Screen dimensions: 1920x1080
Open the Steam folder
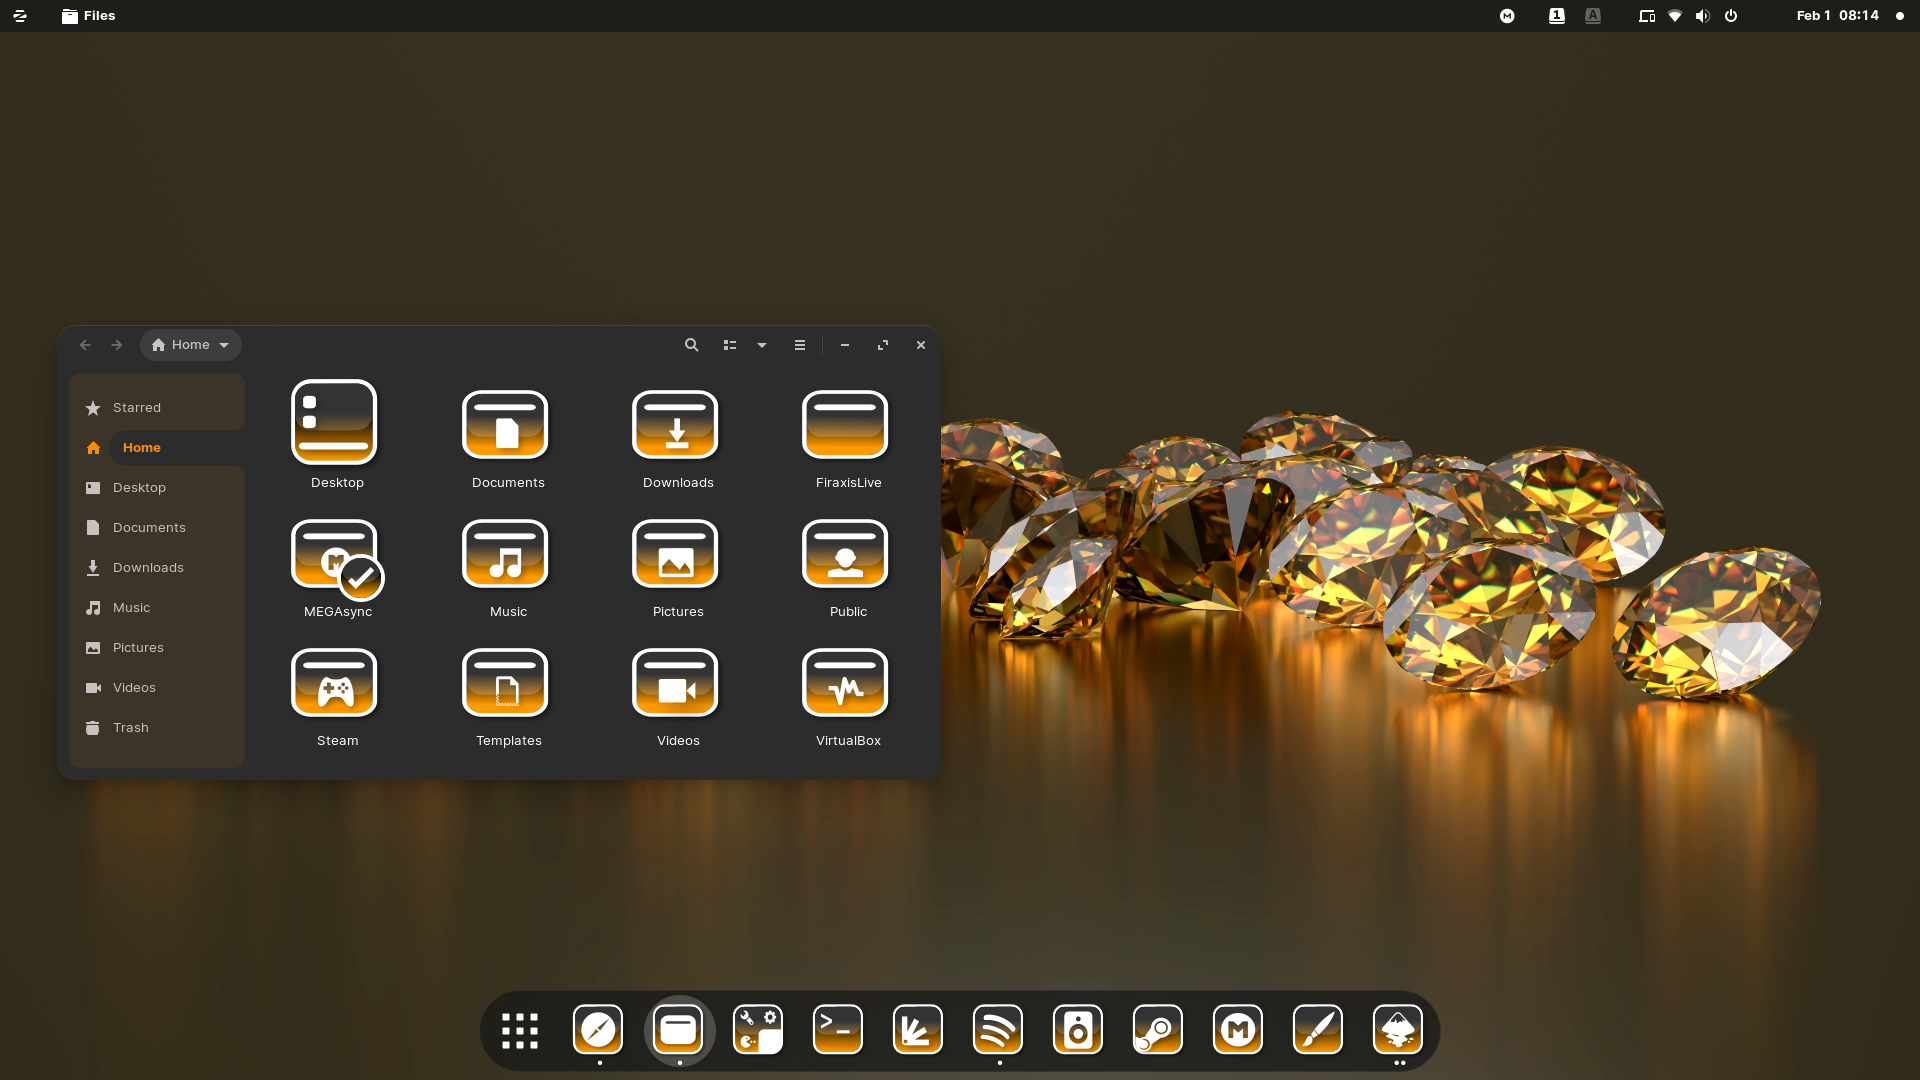click(x=334, y=683)
